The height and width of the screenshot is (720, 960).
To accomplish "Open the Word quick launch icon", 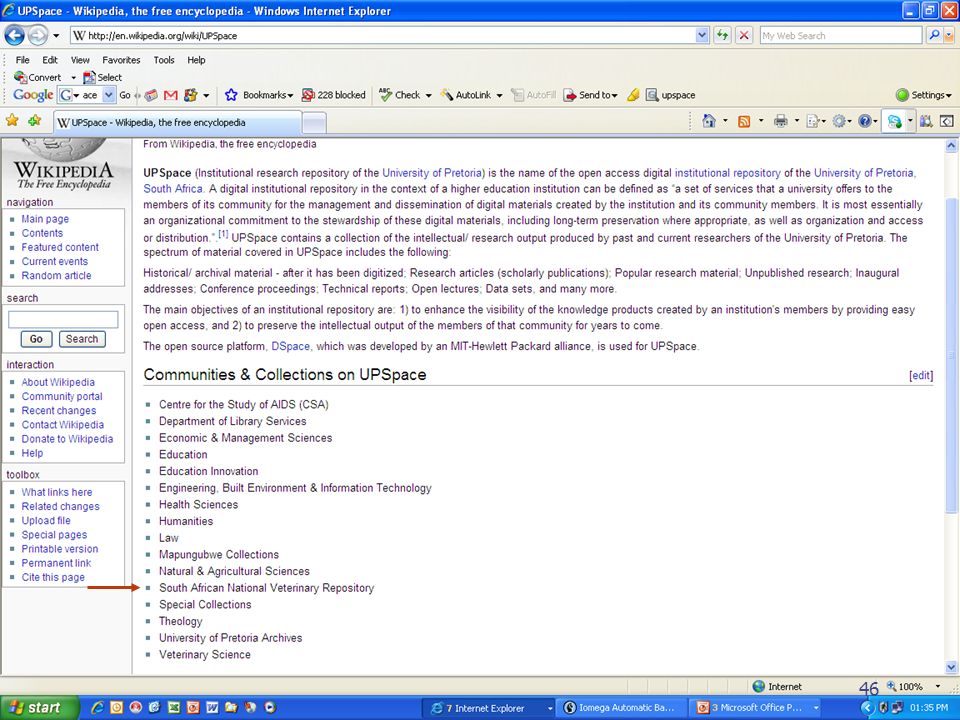I will pyautogui.click(x=212, y=707).
